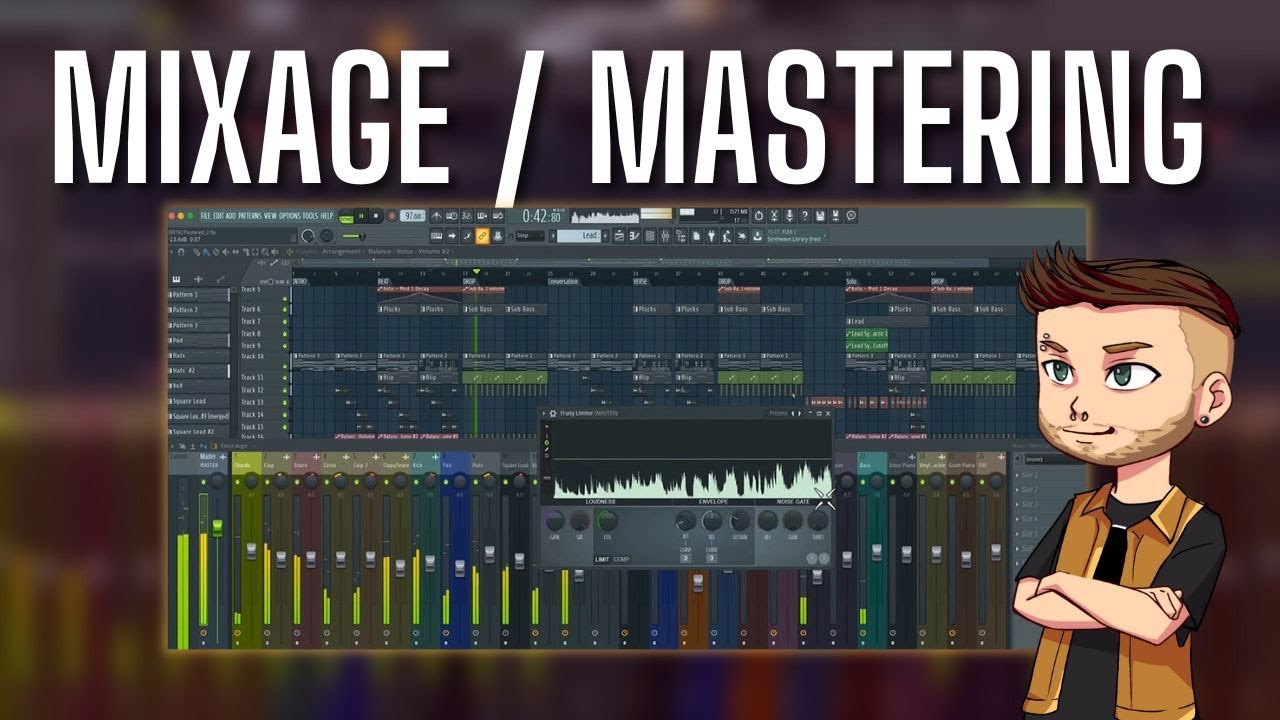Click the question mark help icon
Viewport: 1280px width, 720px height.
(805, 216)
